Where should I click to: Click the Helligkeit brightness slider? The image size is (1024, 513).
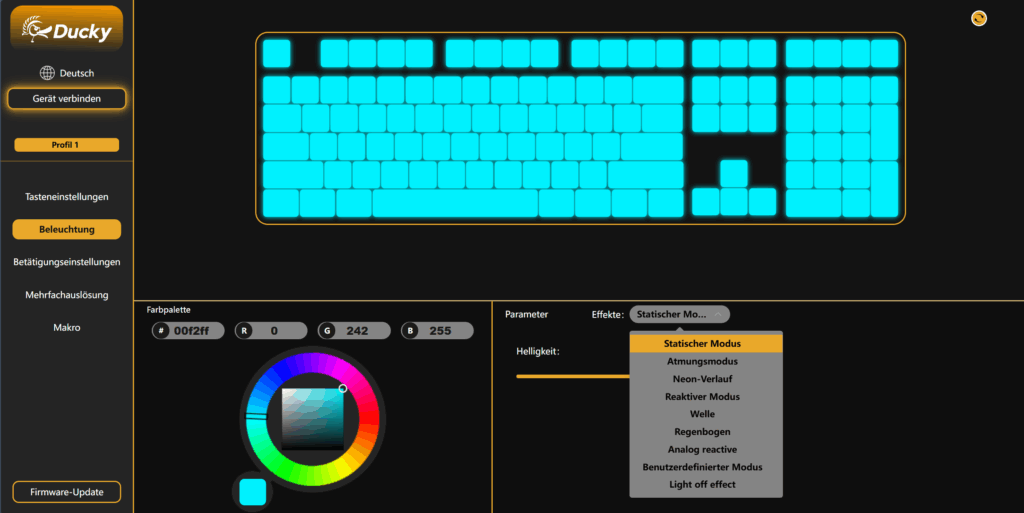tap(572, 376)
